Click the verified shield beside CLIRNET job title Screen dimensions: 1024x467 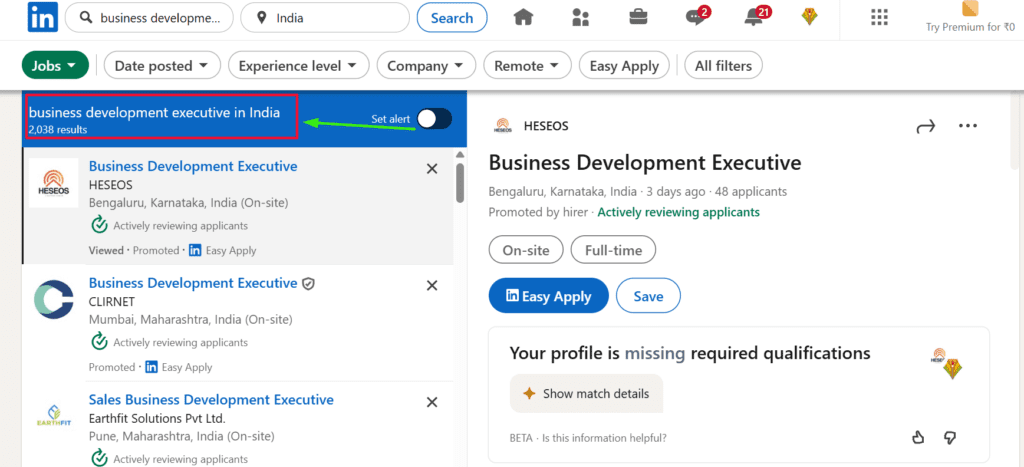tap(309, 283)
